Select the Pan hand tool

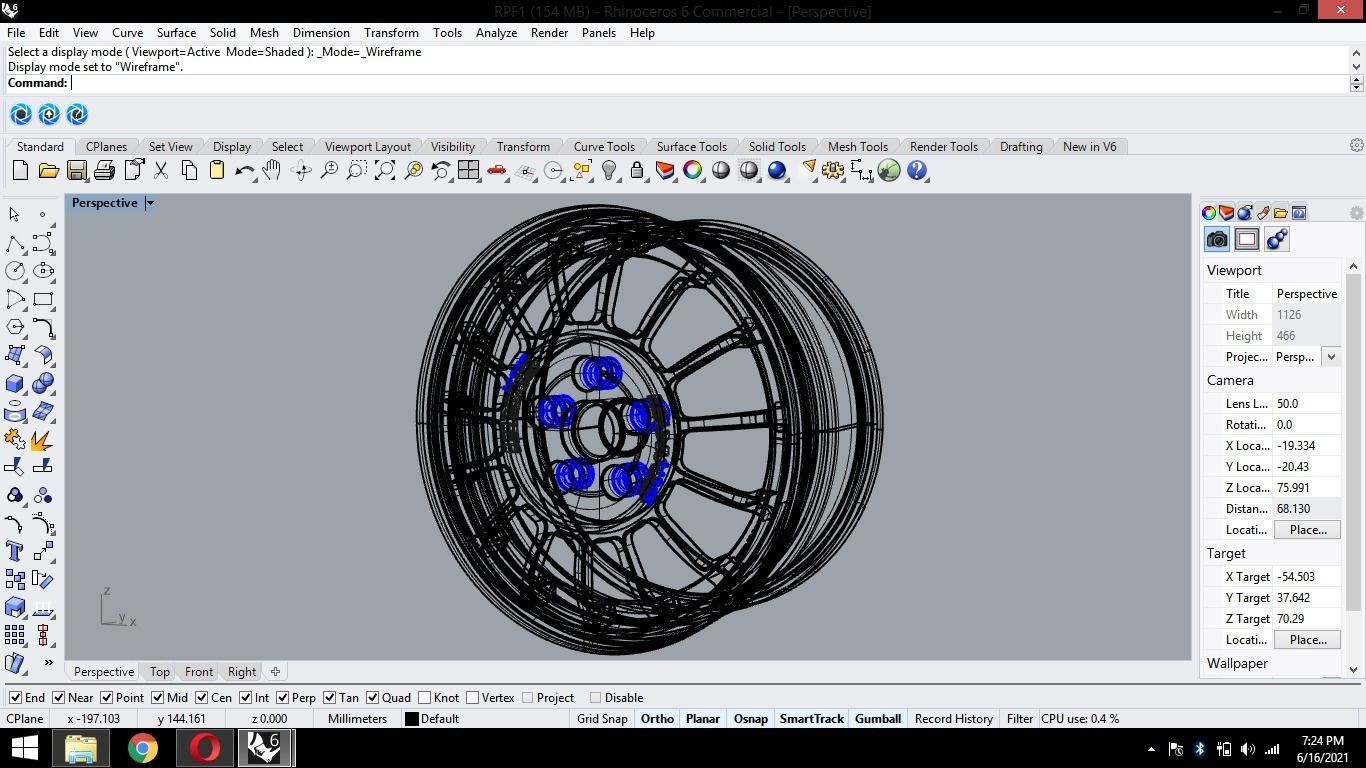tap(272, 171)
